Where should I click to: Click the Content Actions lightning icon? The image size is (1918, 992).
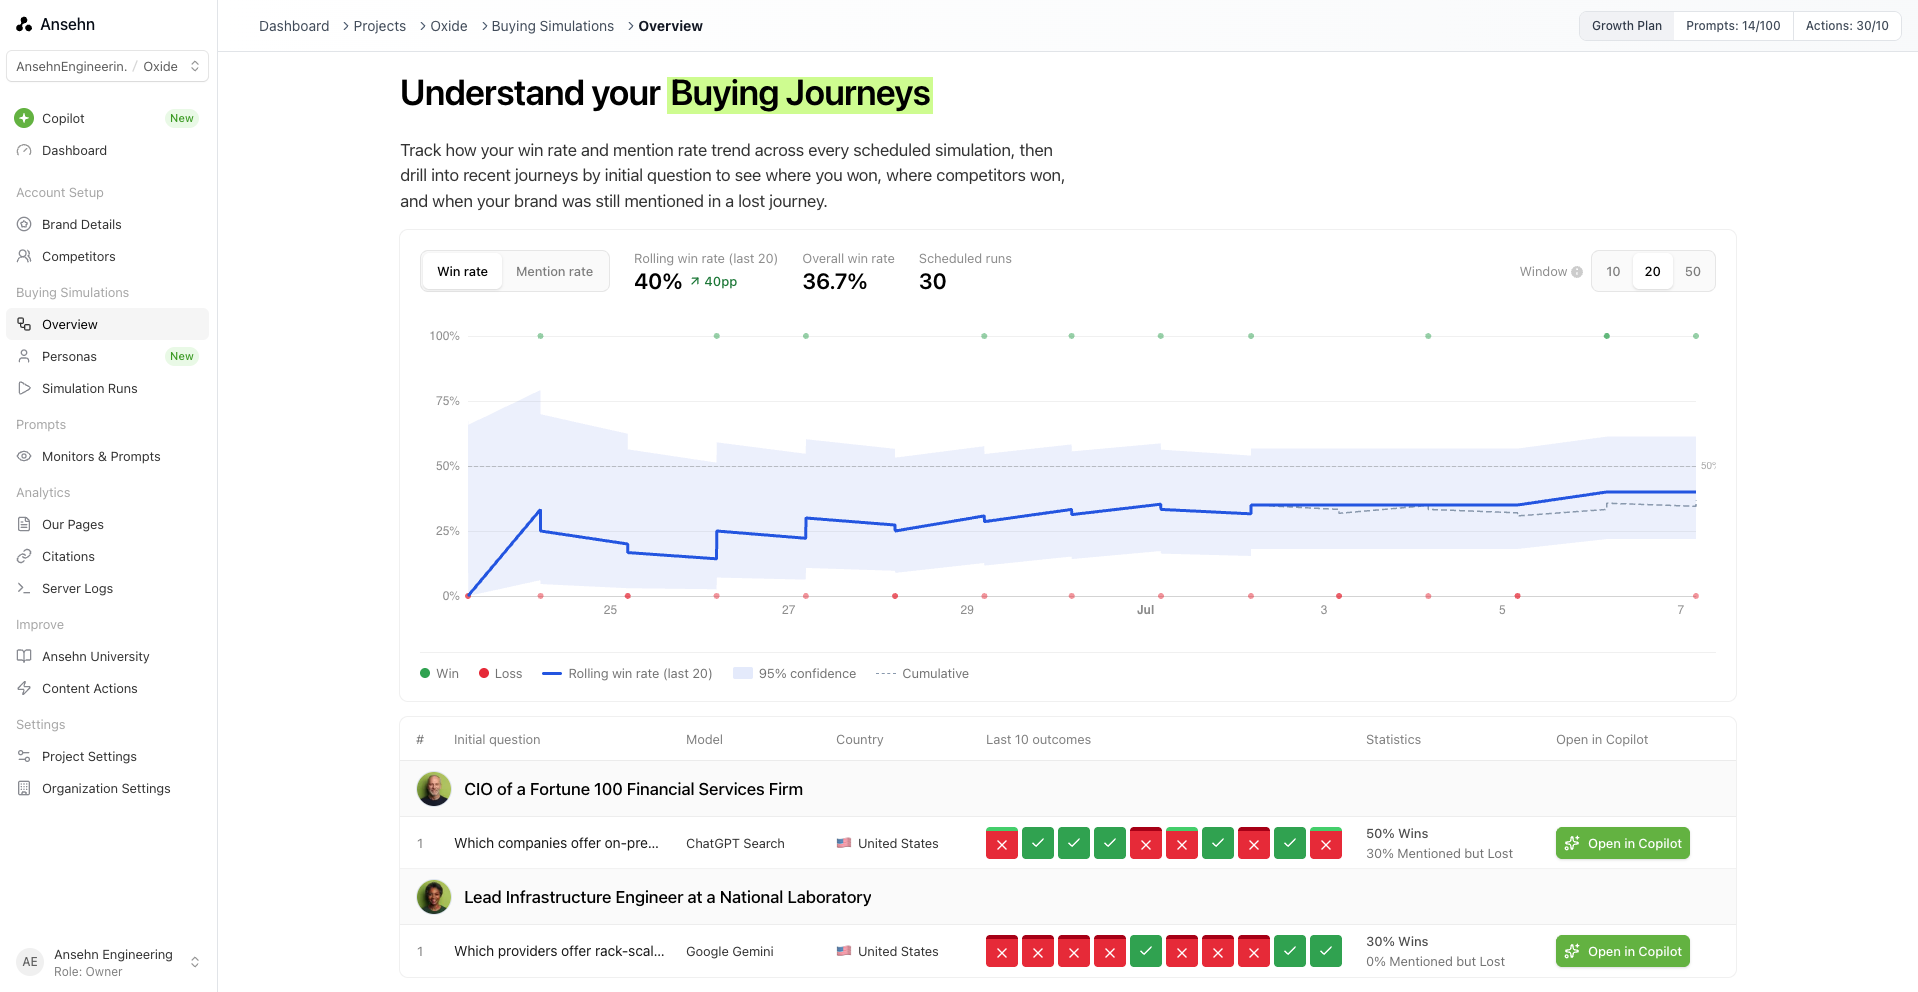click(24, 688)
